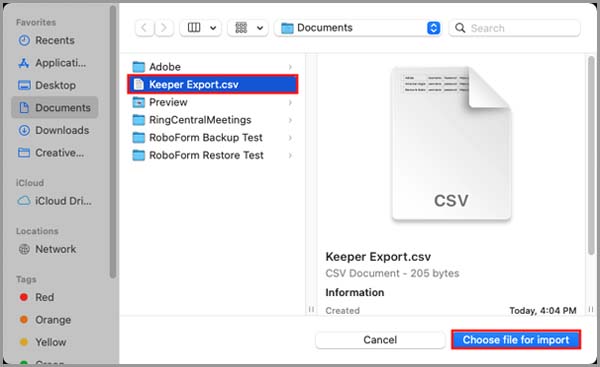Click the RoboForm Restore Test folder icon
Viewport: 600px width, 367px height.
point(139,155)
